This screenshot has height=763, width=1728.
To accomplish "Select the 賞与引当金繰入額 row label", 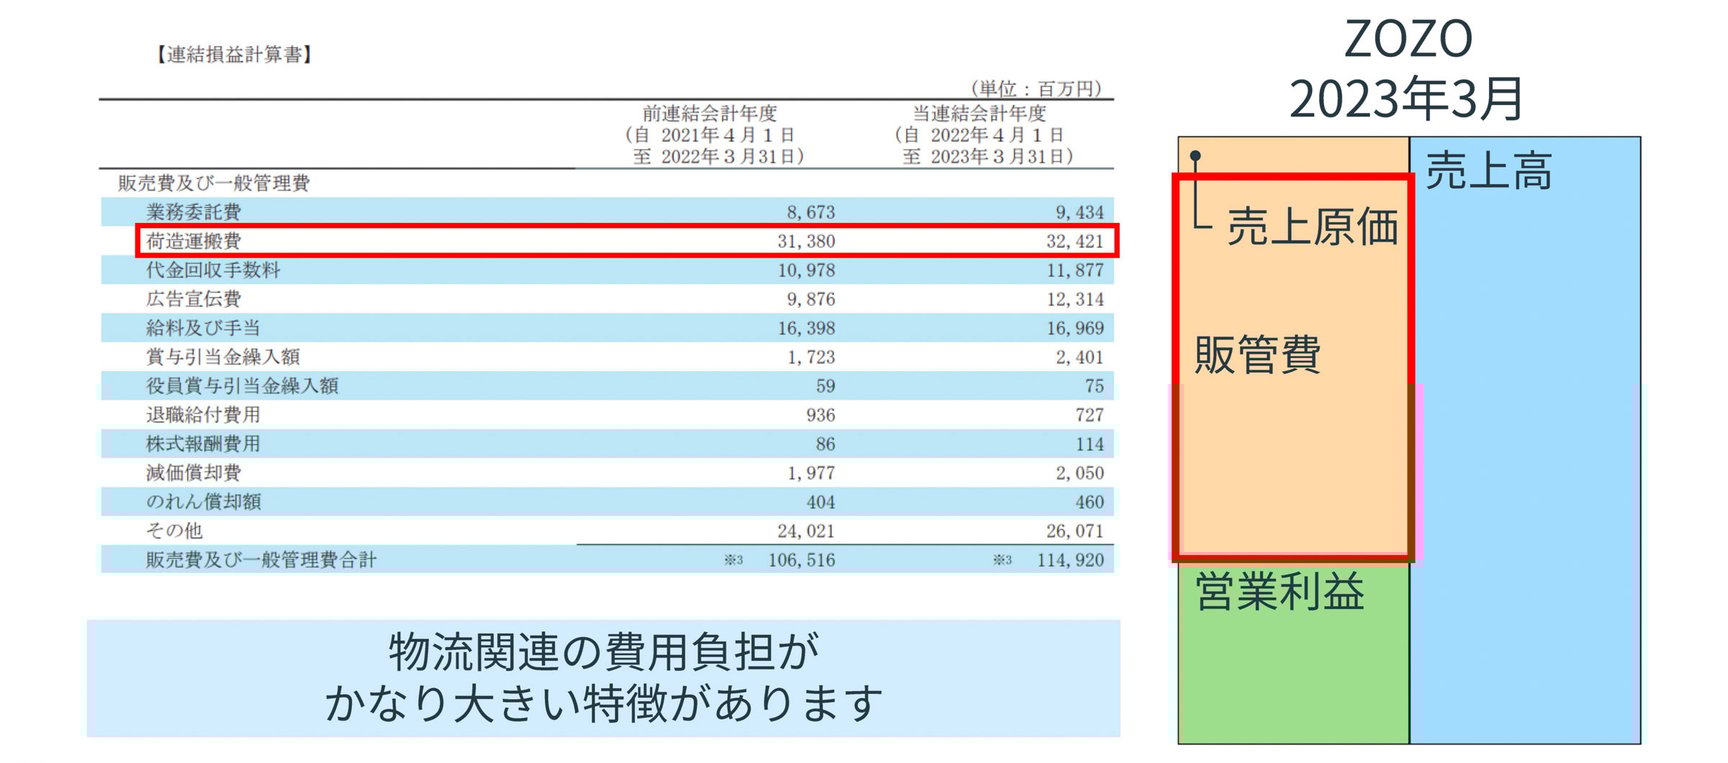I will coord(223,357).
